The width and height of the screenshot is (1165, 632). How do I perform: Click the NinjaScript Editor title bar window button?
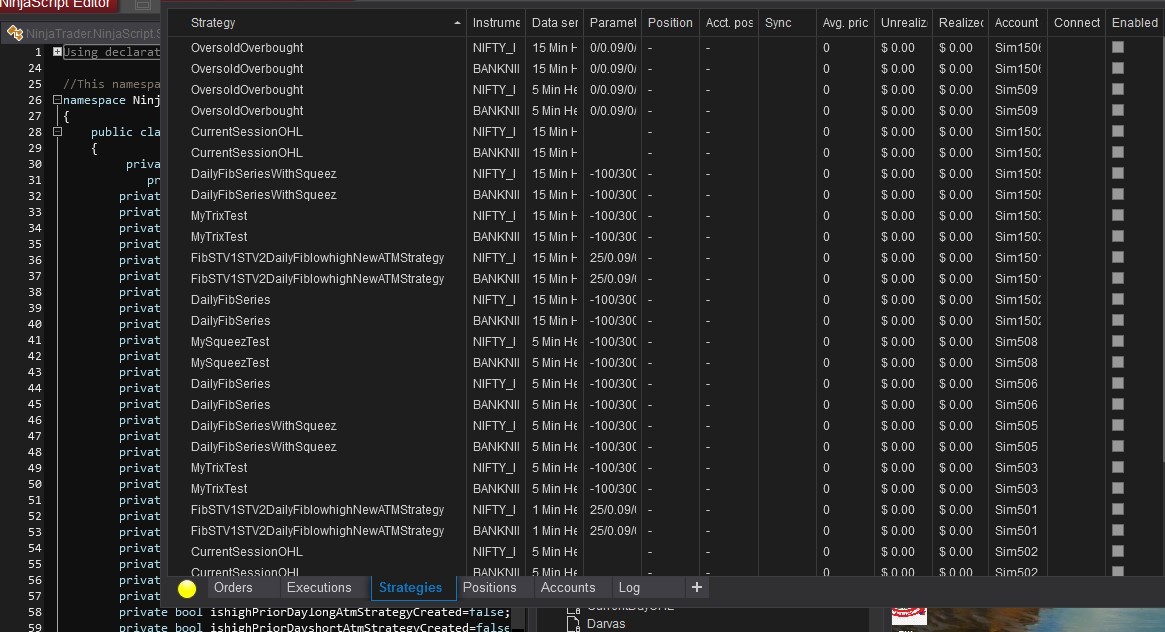pyautogui.click(x=143, y=4)
